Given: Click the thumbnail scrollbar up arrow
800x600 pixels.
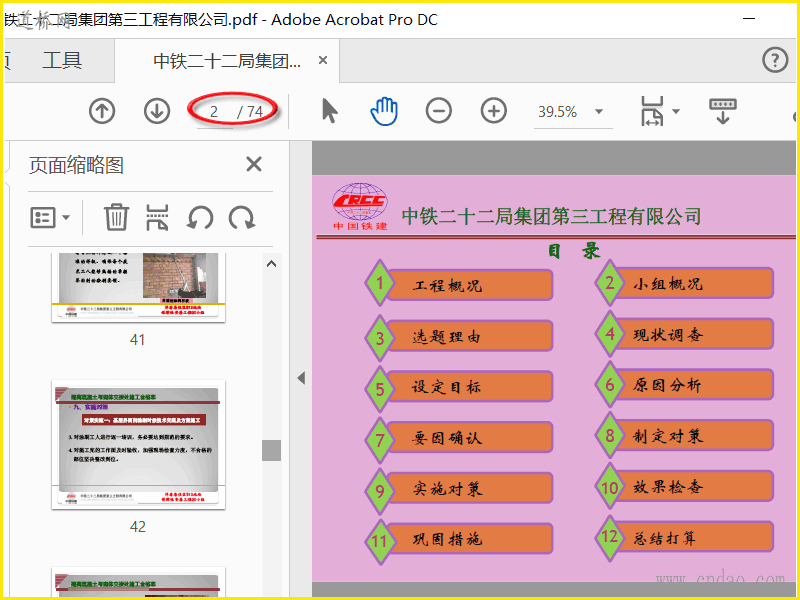Looking at the screenshot, I should [271, 264].
